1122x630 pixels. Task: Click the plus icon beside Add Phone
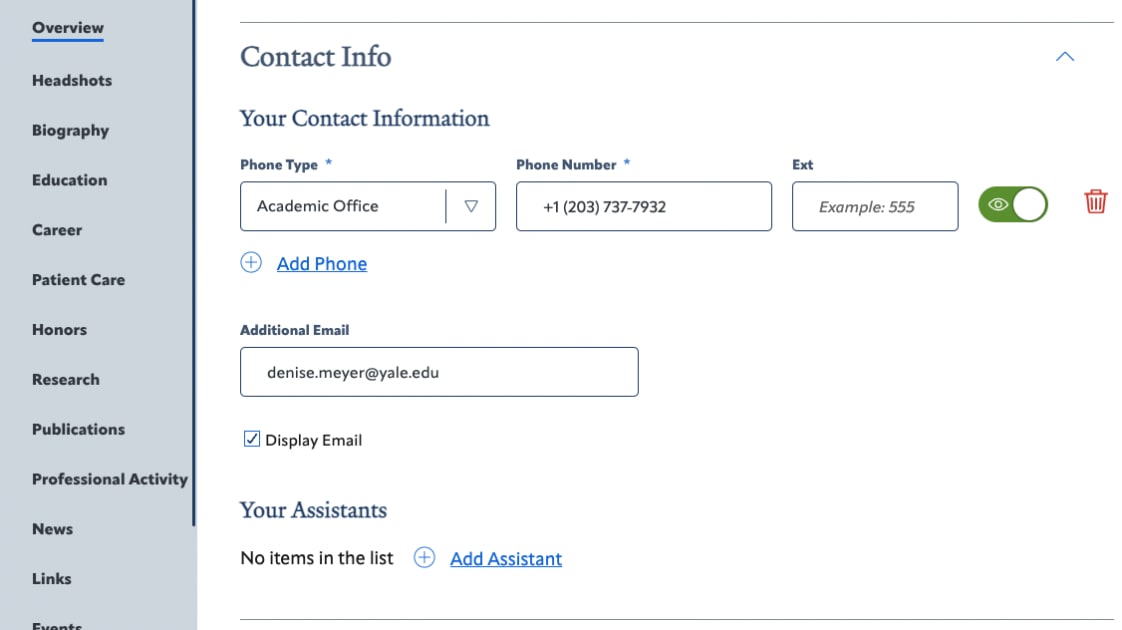tap(250, 262)
